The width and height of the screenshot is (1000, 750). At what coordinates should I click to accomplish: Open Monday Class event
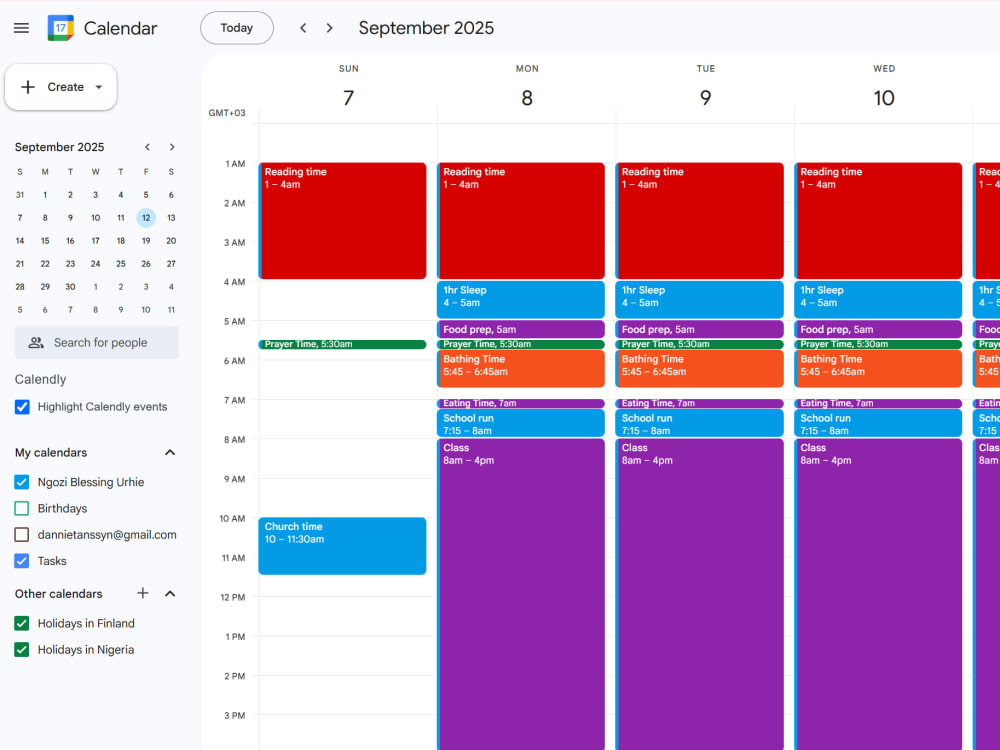(521, 594)
